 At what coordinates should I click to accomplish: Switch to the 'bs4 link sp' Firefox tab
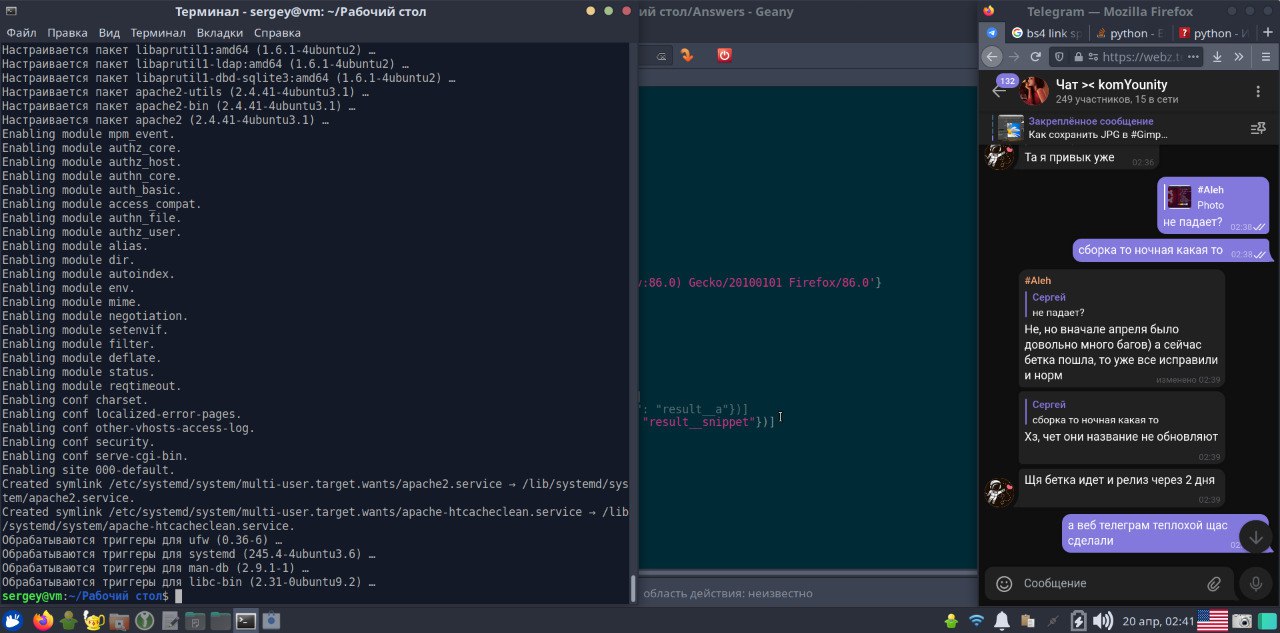tap(1045, 33)
